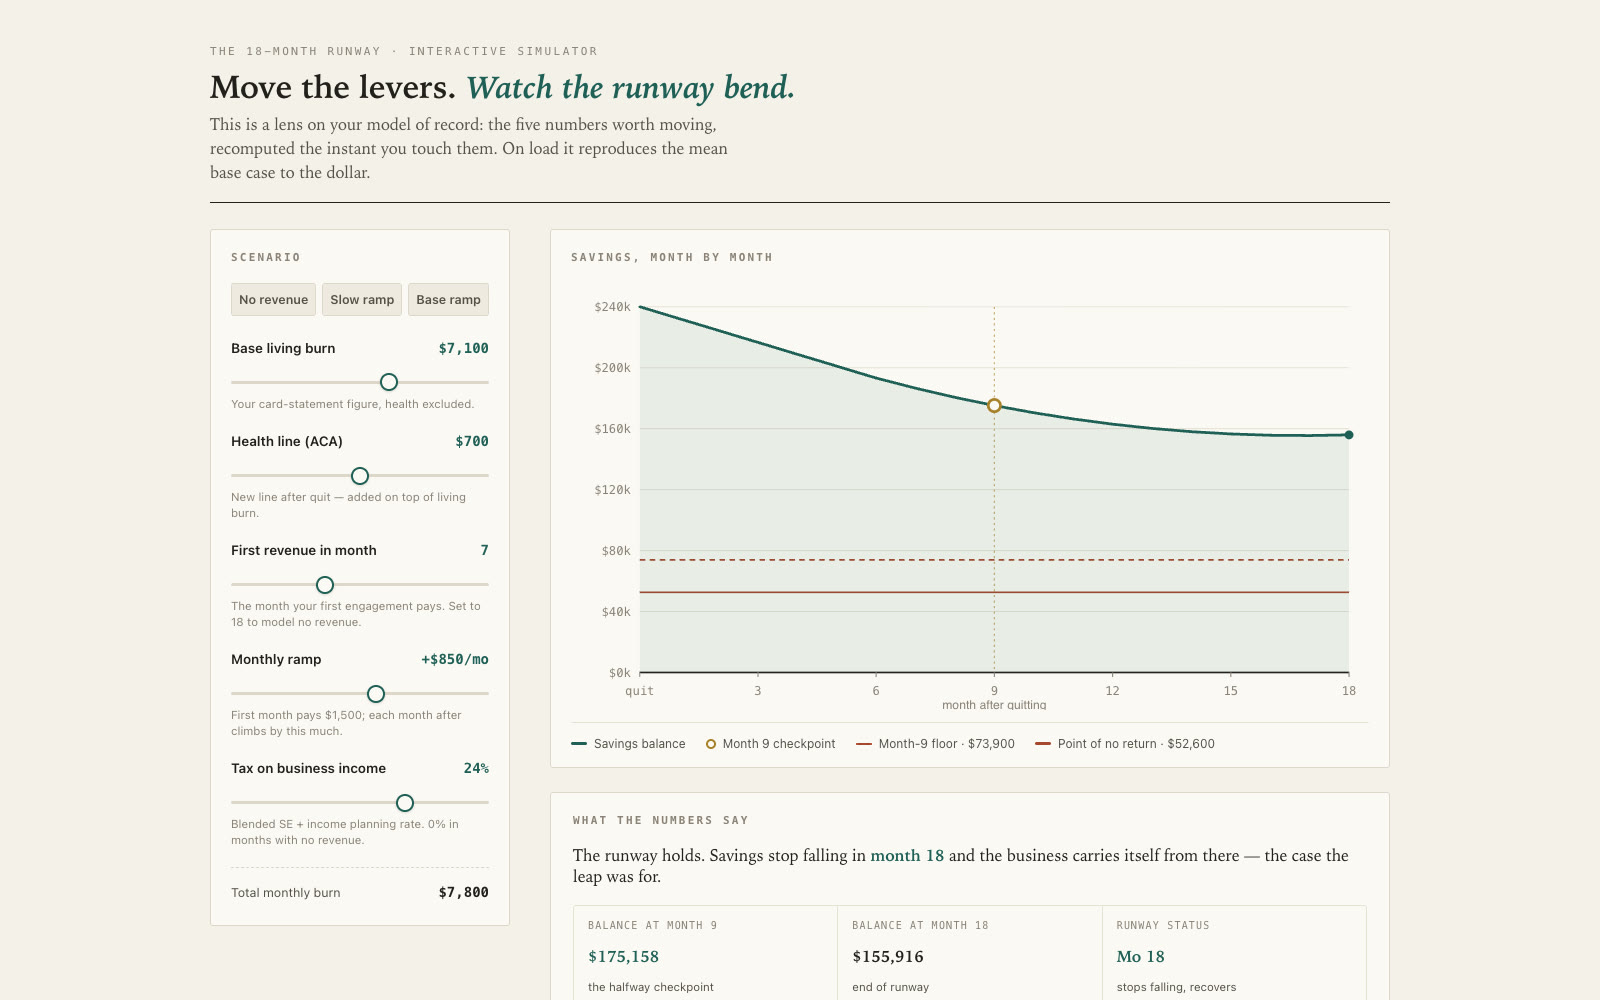Screen dimensions: 1600x1000
Task: Click the Point of no return · $52,600 text
Action: [1136, 744]
